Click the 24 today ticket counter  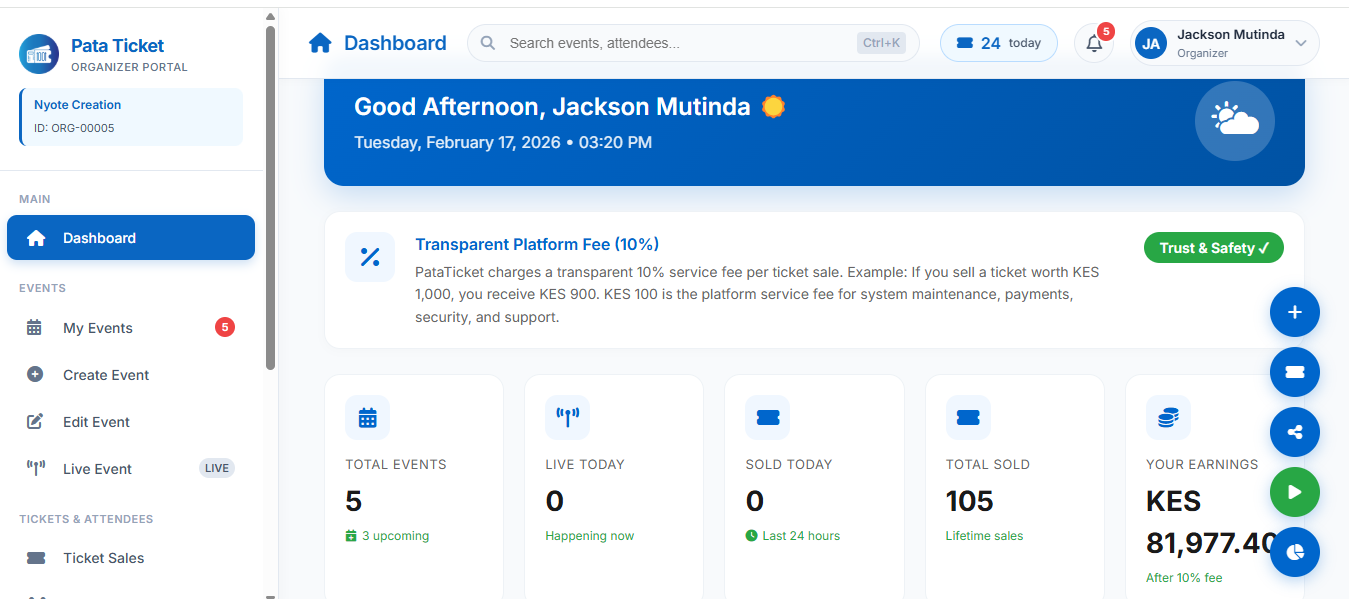(x=998, y=42)
